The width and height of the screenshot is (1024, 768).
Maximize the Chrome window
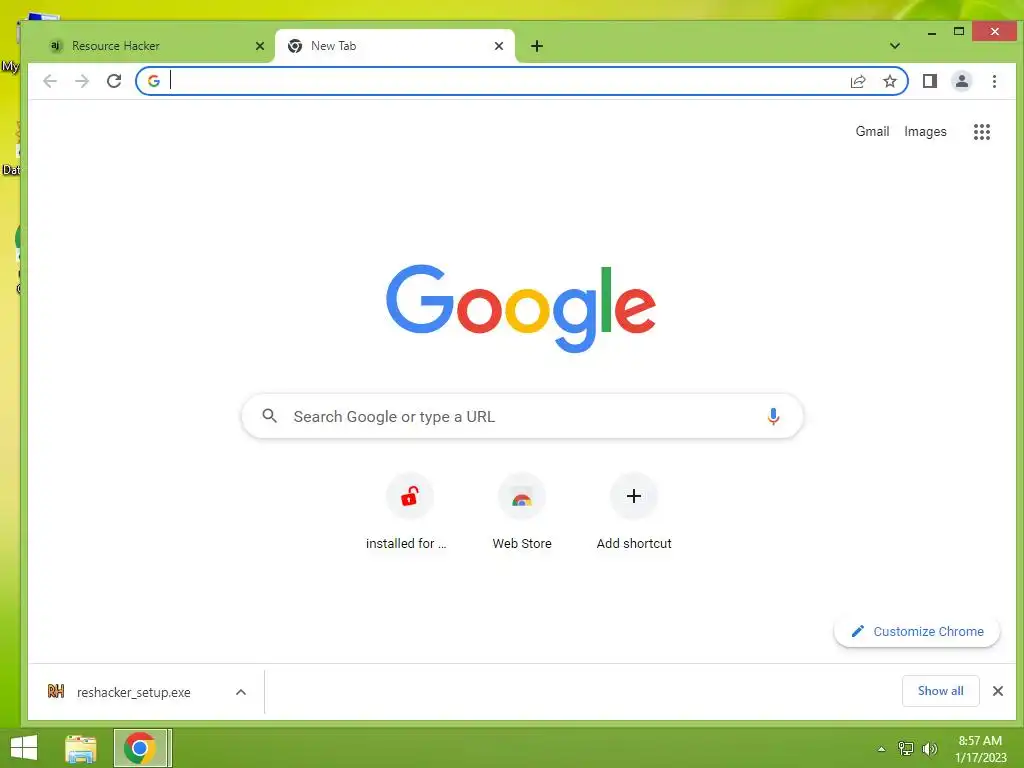click(959, 32)
